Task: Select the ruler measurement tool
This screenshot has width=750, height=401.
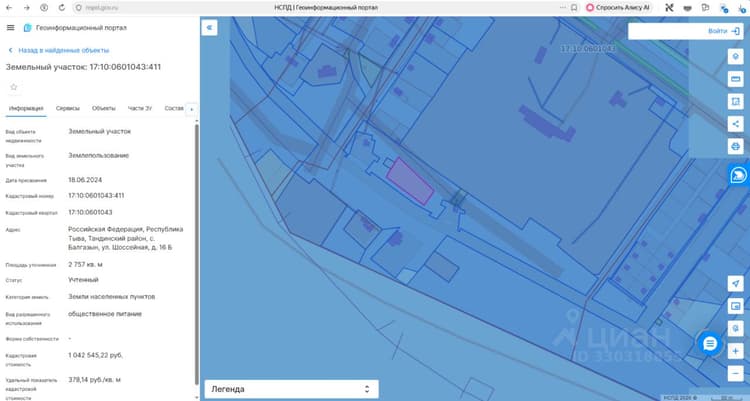Action: [735, 79]
